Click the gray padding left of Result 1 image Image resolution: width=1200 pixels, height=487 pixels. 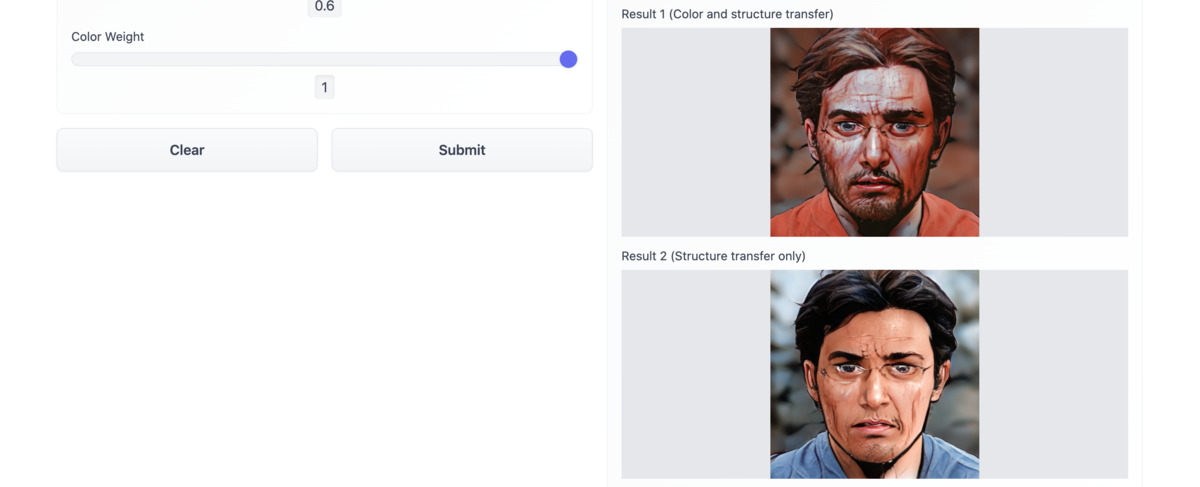point(696,132)
